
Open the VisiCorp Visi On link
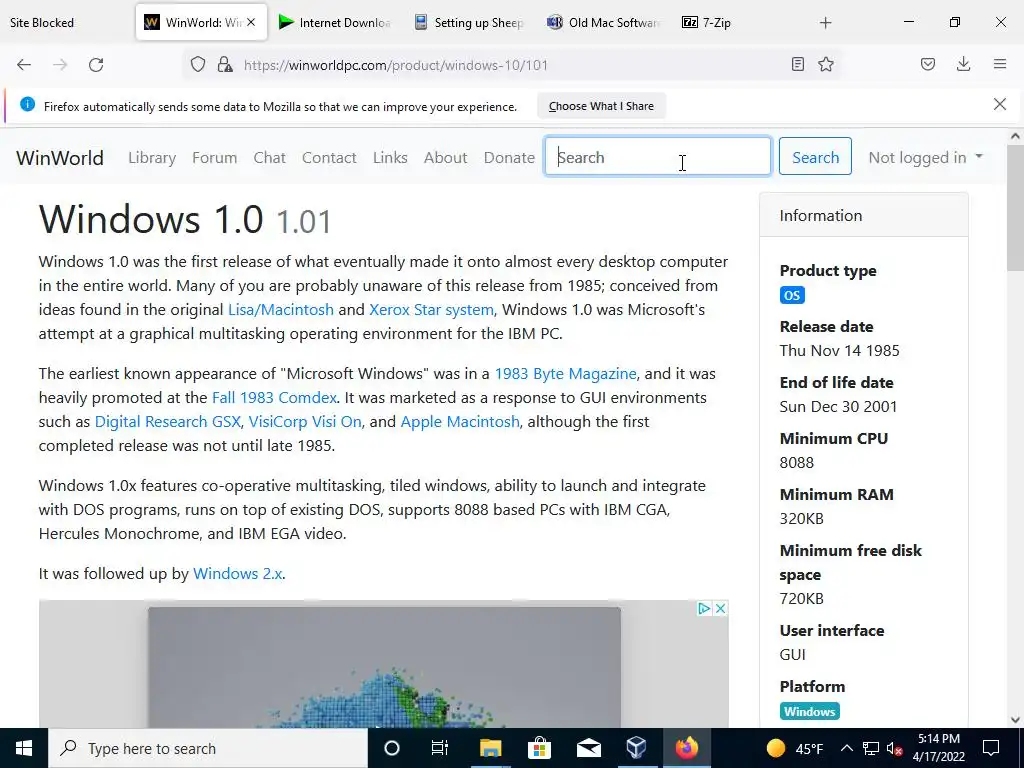[305, 422]
